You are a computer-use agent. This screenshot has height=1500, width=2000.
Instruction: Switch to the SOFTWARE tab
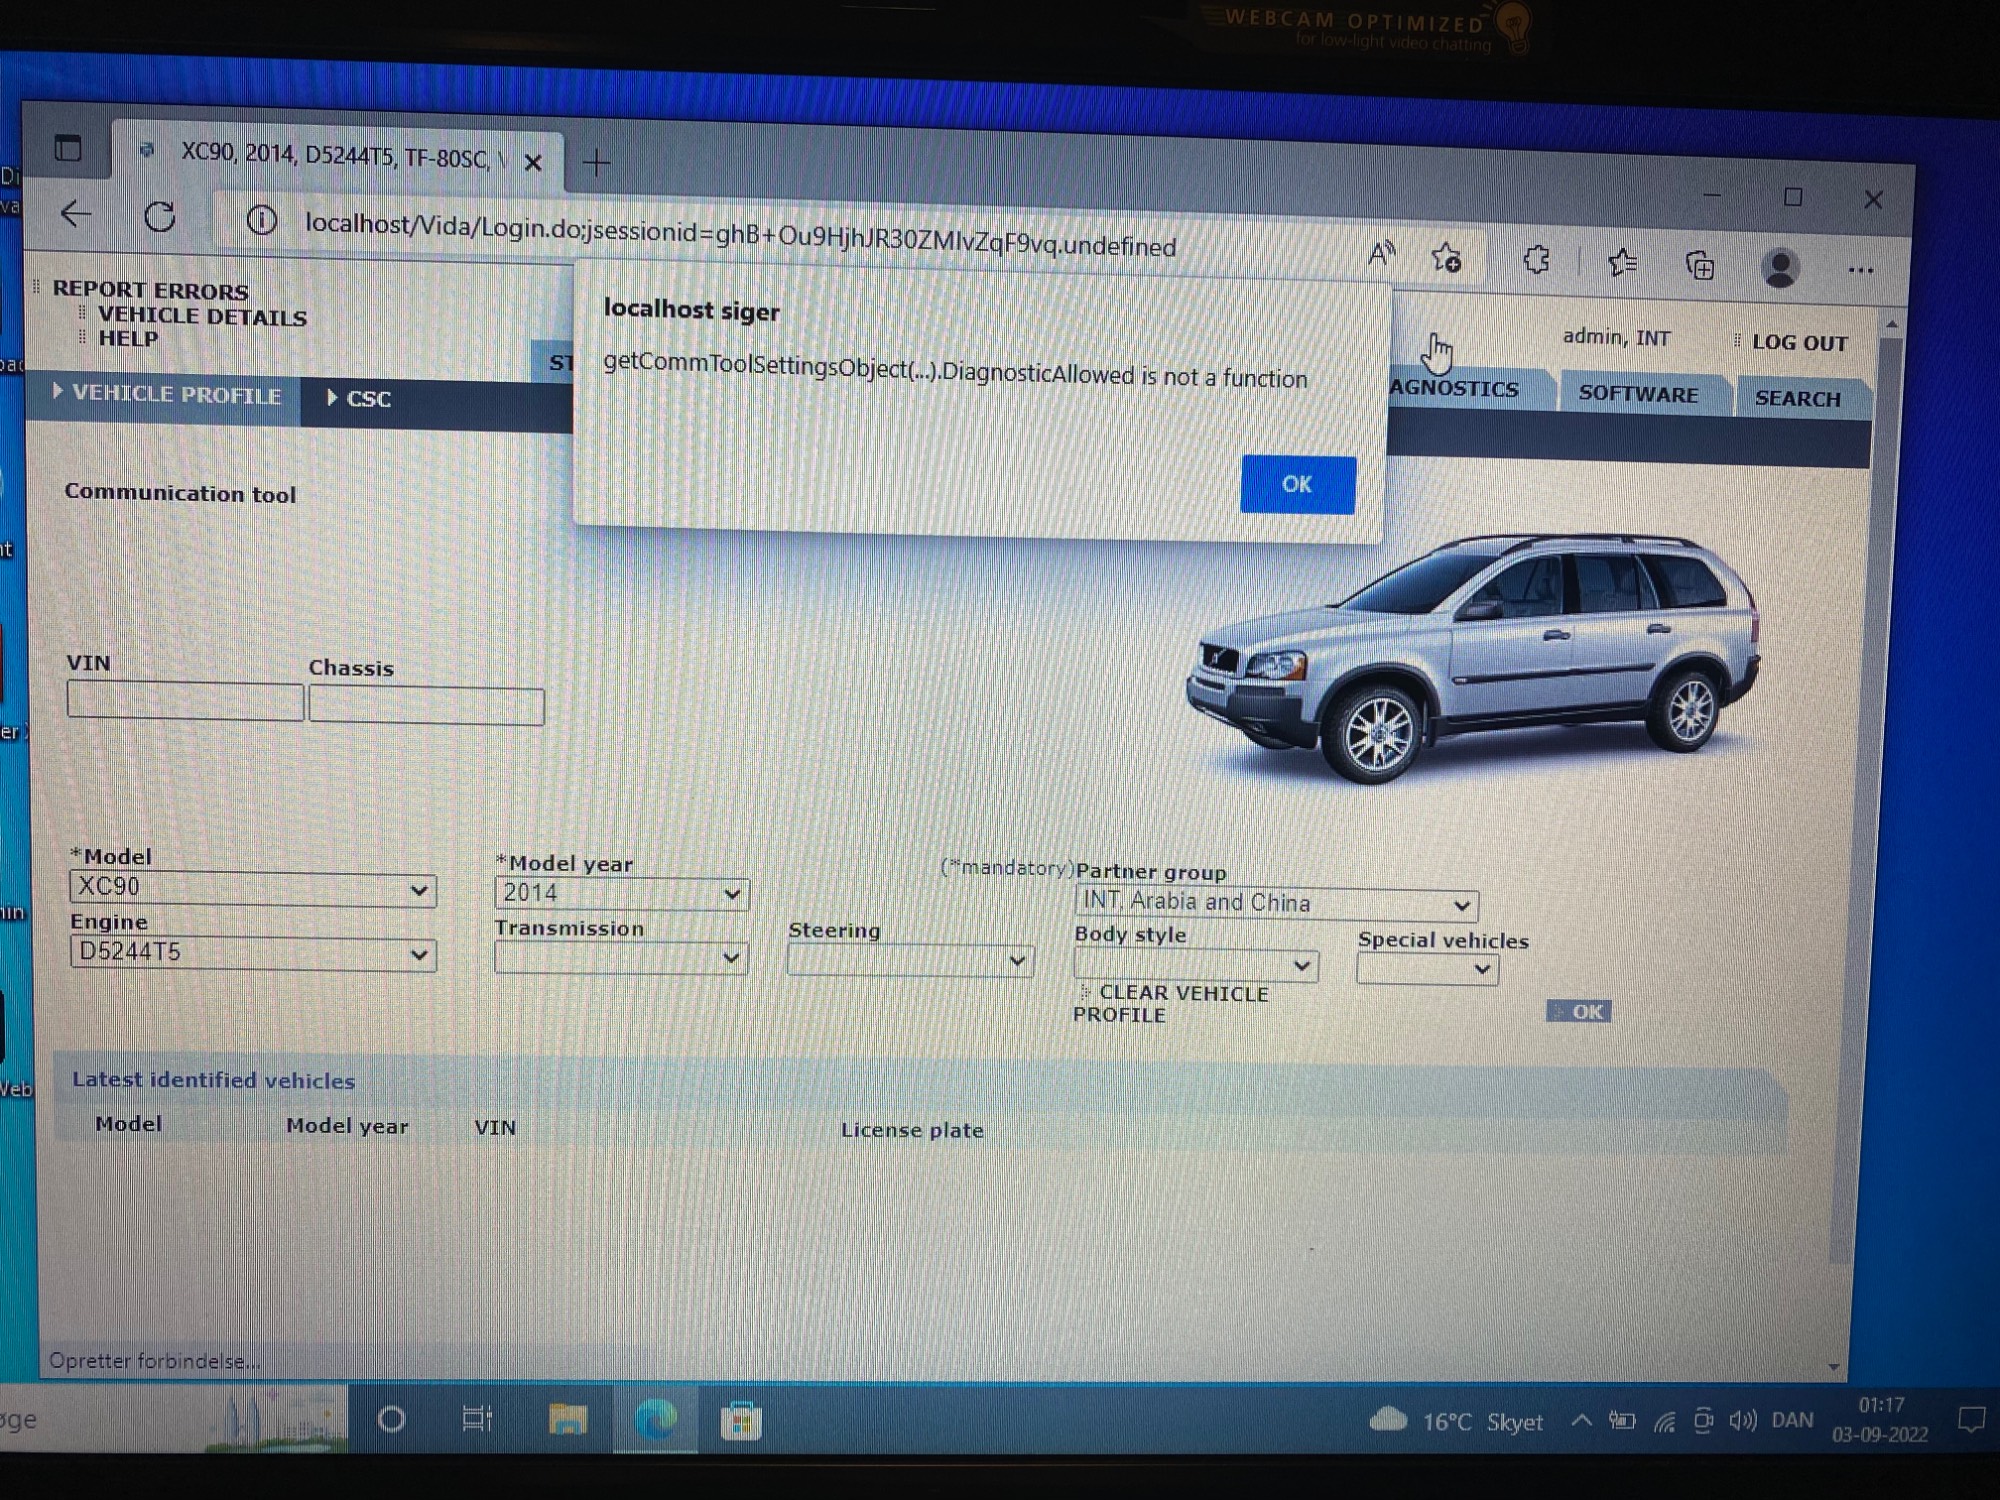tap(1638, 394)
